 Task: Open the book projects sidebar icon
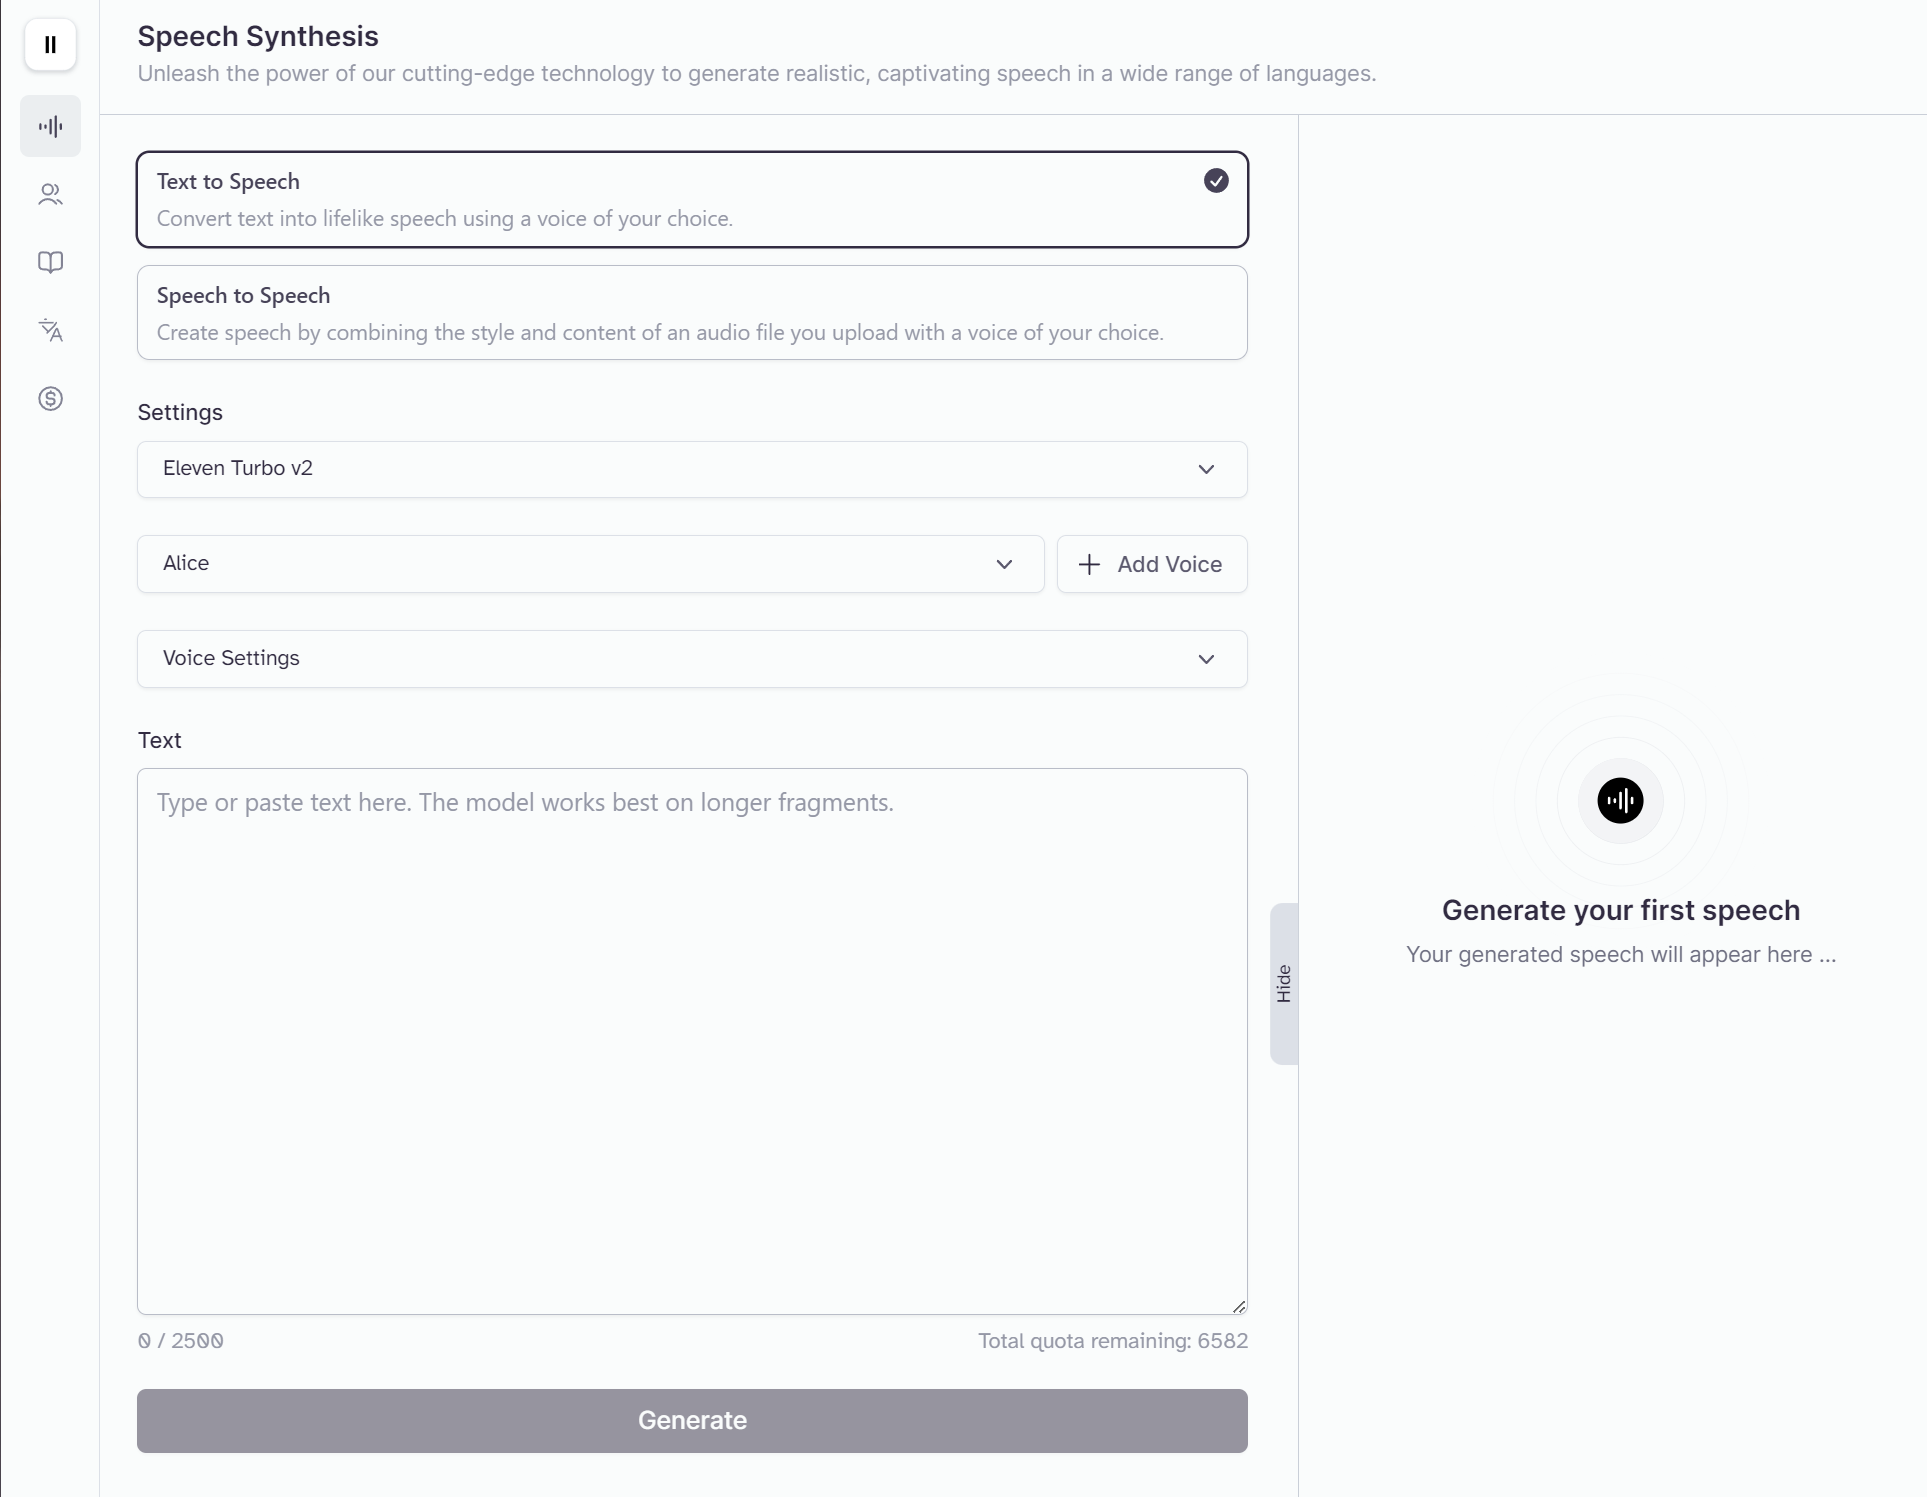(x=50, y=262)
